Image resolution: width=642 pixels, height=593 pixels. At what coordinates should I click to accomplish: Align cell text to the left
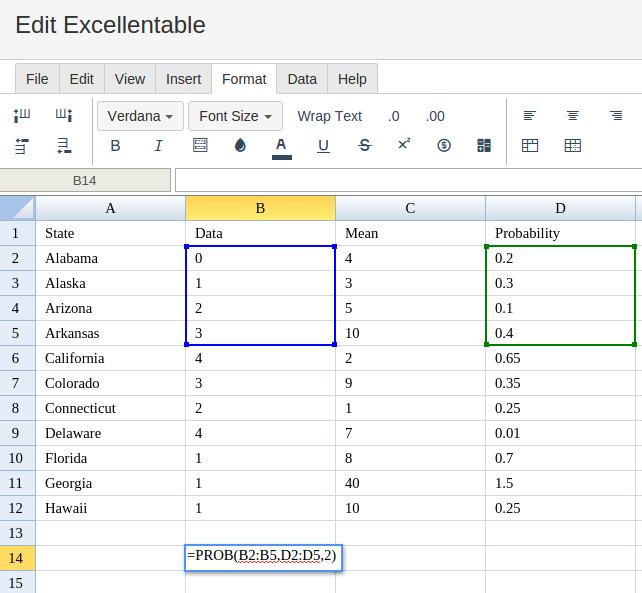tap(530, 116)
